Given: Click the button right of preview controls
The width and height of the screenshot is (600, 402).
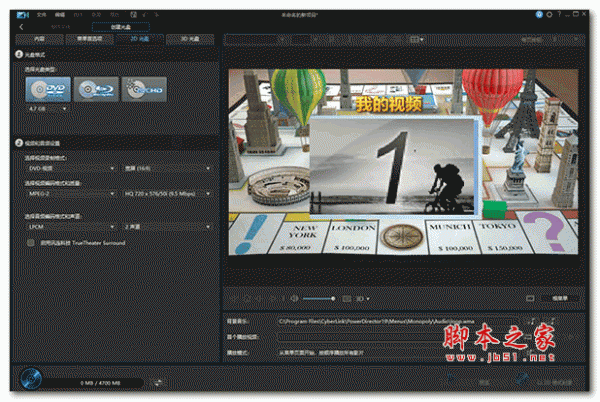Looking at the screenshot, I should [559, 298].
